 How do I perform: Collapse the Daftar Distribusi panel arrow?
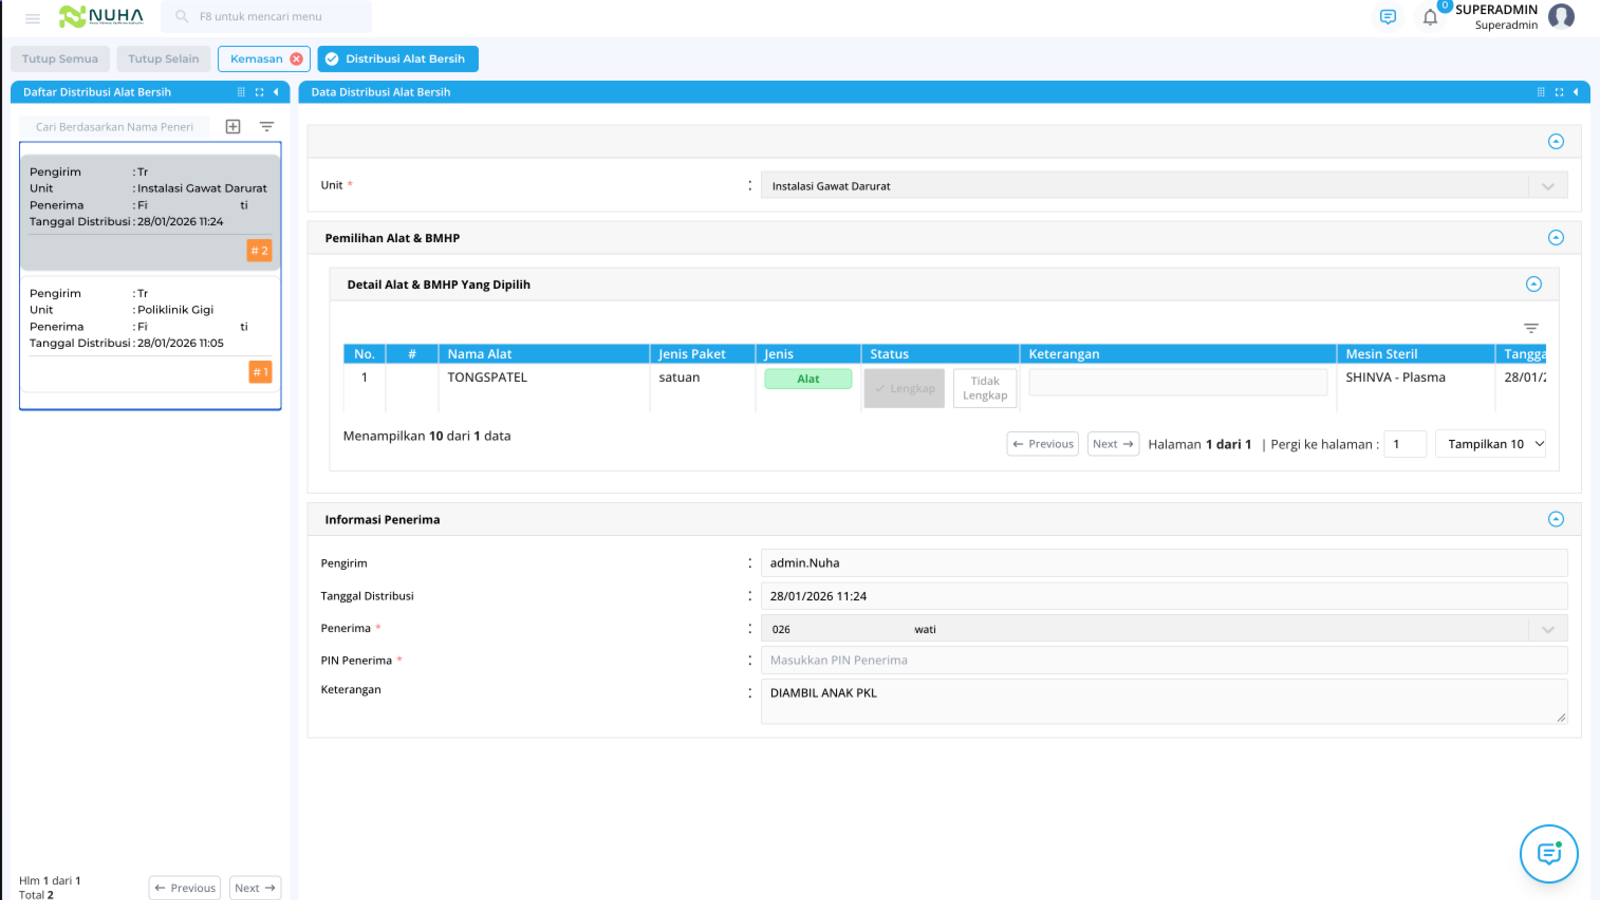[276, 92]
